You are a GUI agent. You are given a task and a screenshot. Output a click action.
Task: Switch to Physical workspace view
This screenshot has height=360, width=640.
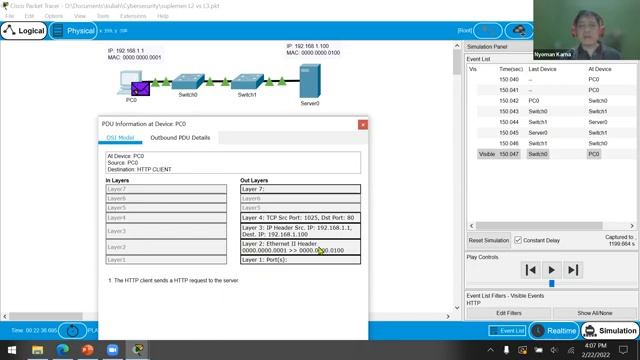(73, 31)
